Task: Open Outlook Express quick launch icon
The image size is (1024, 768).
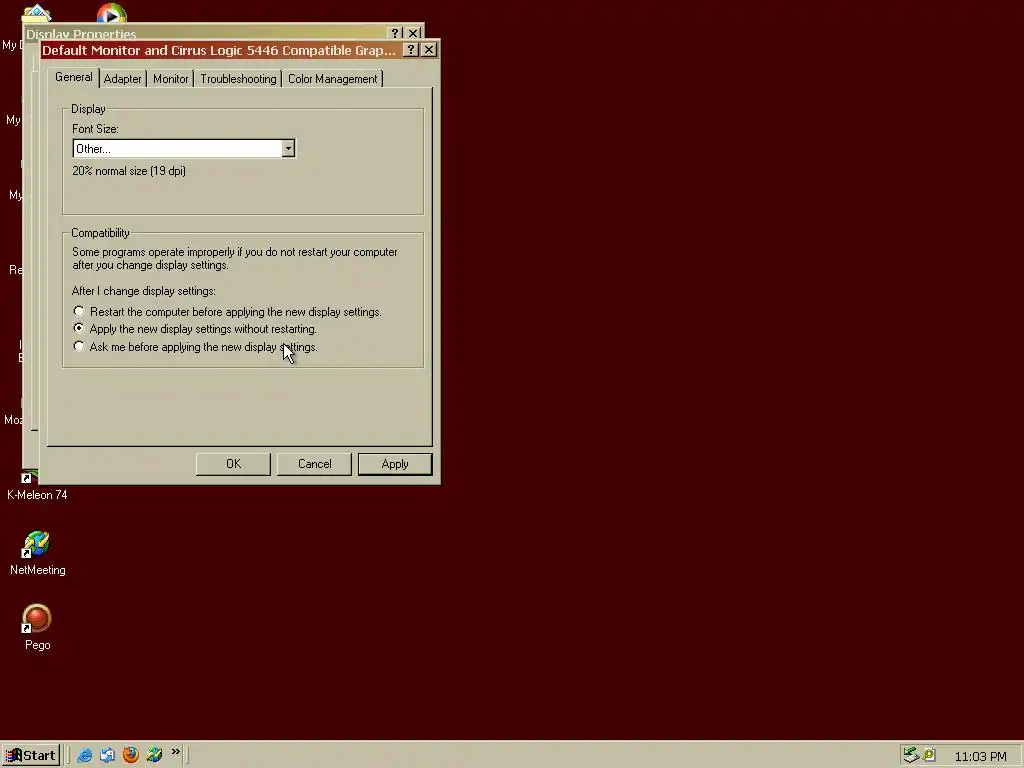Action: pyautogui.click(x=107, y=755)
